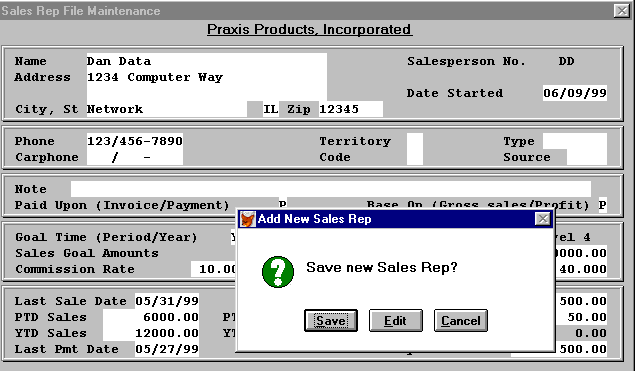Click the Address field 1234 Computer Way
636x371 pixels.
[206, 77]
